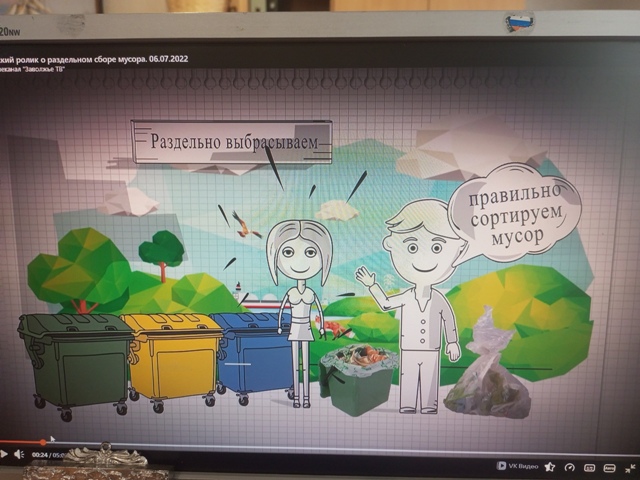Click the green dumpster in the video
The image size is (640, 480).
coord(75,360)
